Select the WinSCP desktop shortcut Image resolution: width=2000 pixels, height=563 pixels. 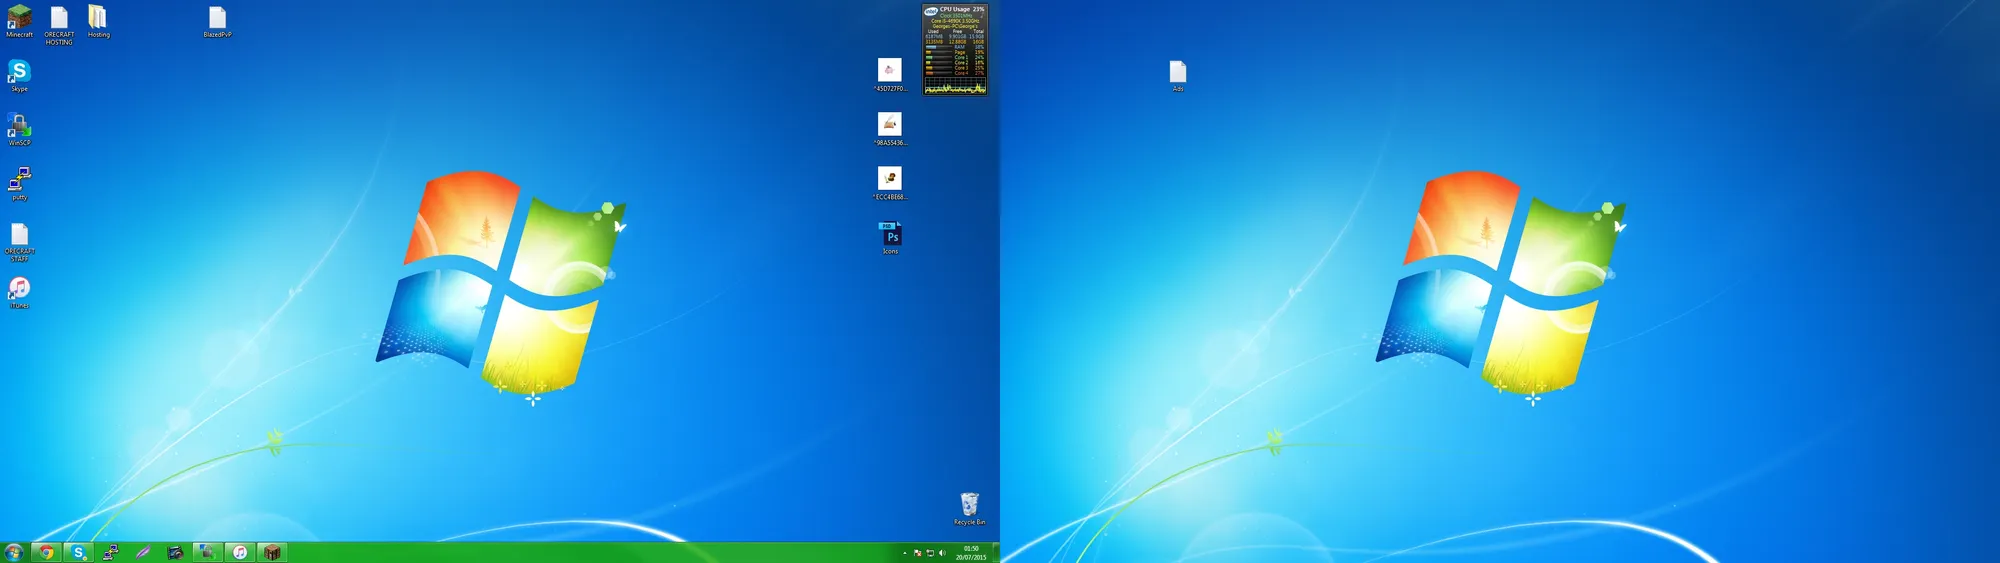19,130
